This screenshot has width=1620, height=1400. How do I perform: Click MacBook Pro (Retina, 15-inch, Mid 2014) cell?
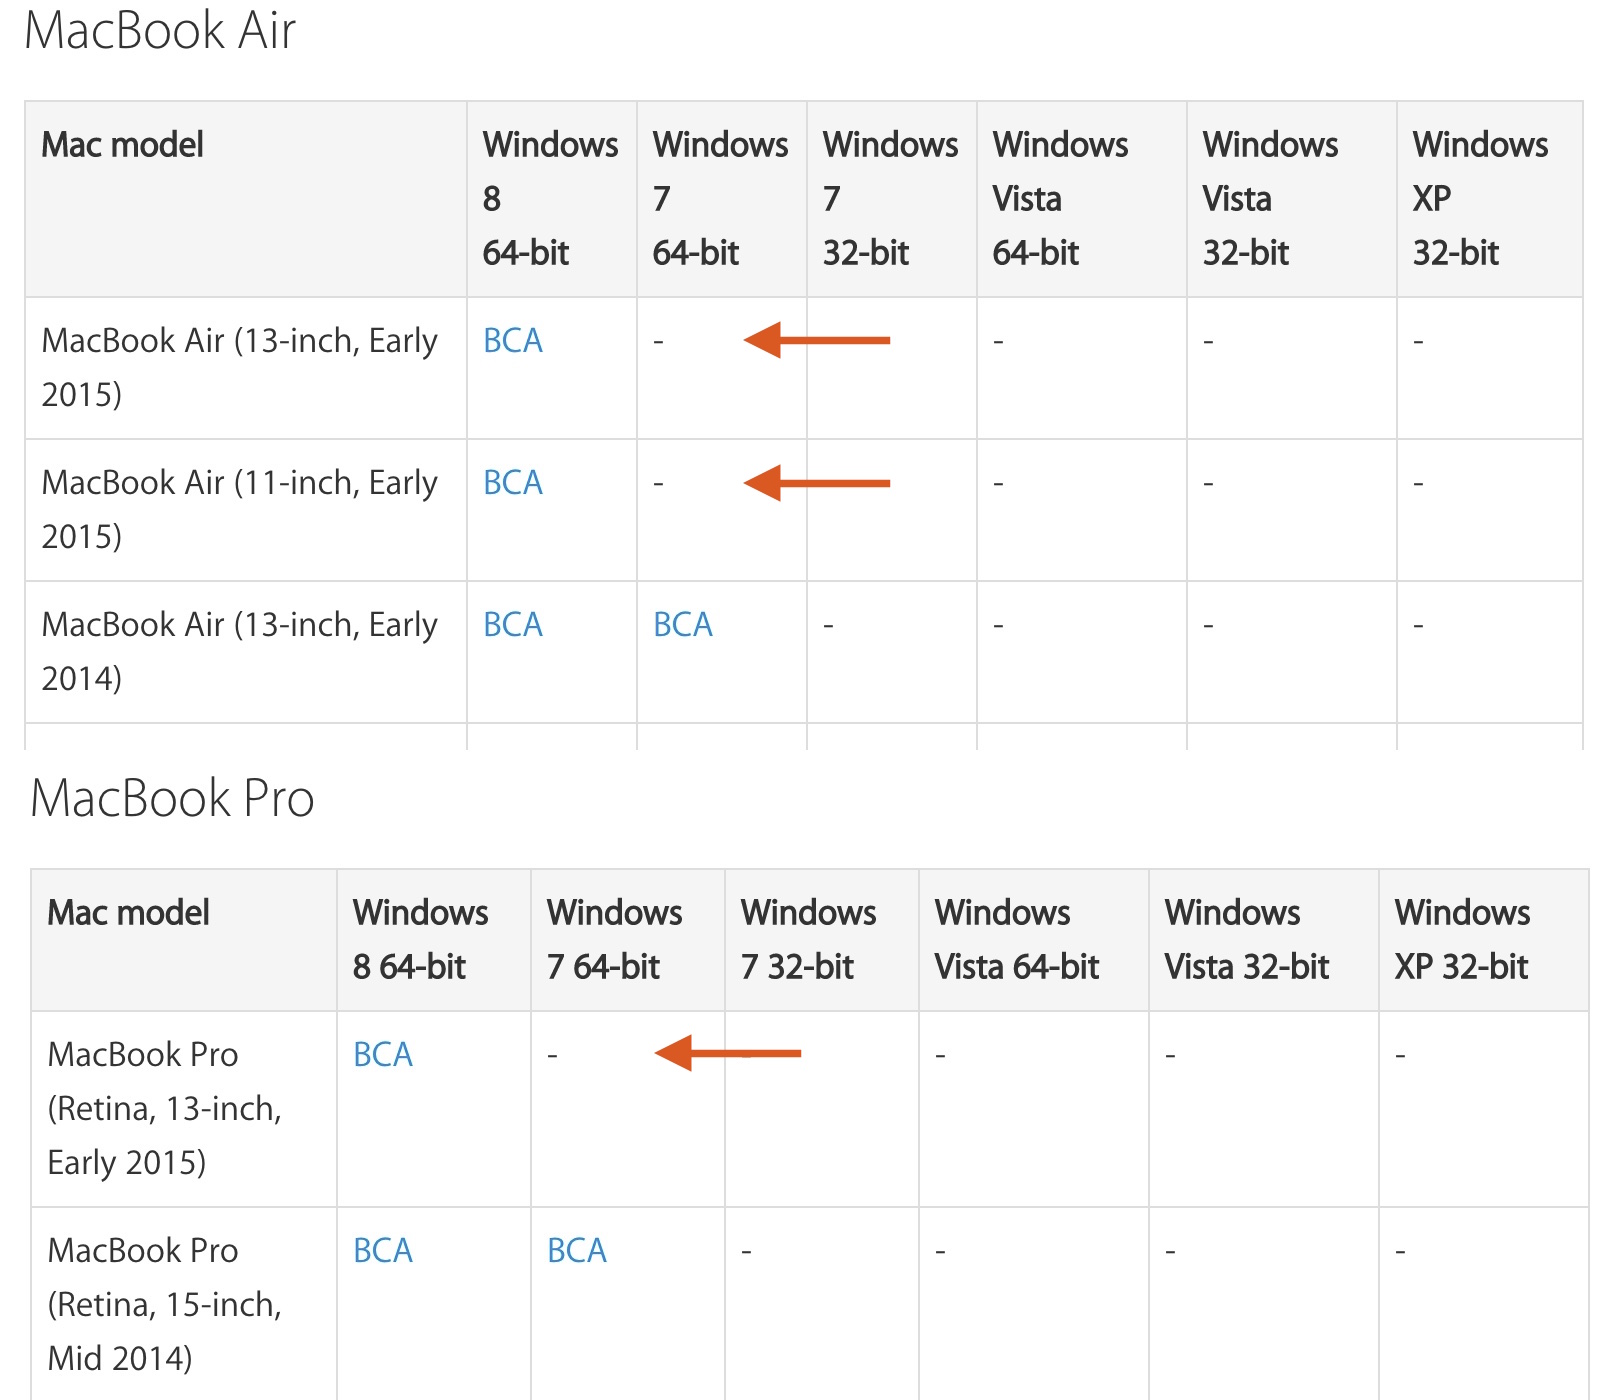point(165,1304)
